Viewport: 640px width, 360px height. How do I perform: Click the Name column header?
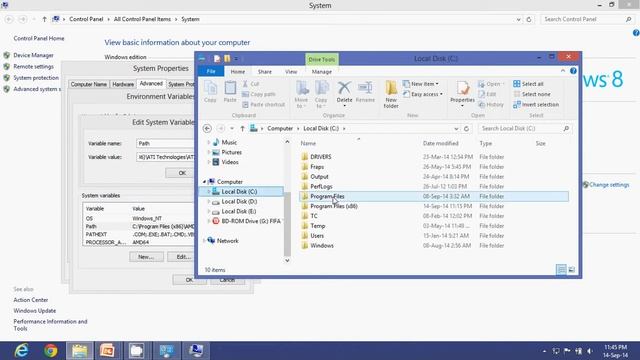click(x=308, y=143)
